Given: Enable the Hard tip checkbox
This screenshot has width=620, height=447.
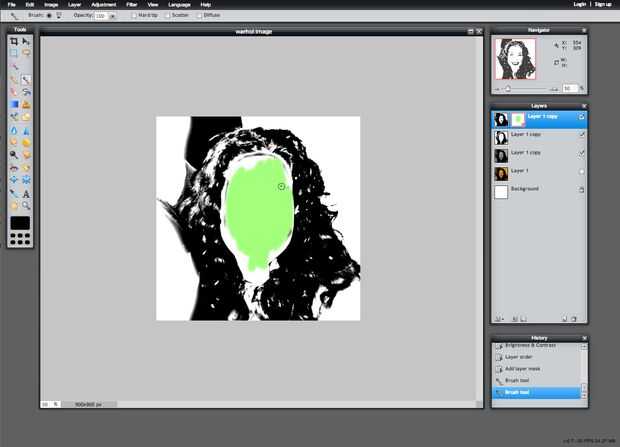Looking at the screenshot, I should (134, 15).
